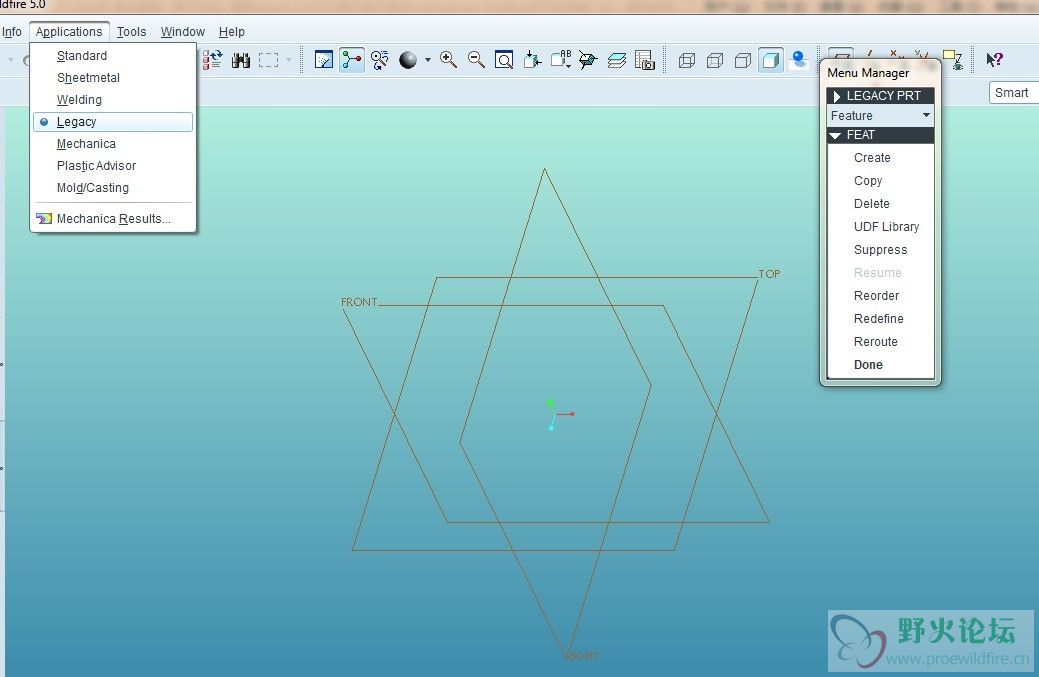Toggle Orient mode icon
Viewport: 1039px width, 677px height.
click(x=380, y=60)
